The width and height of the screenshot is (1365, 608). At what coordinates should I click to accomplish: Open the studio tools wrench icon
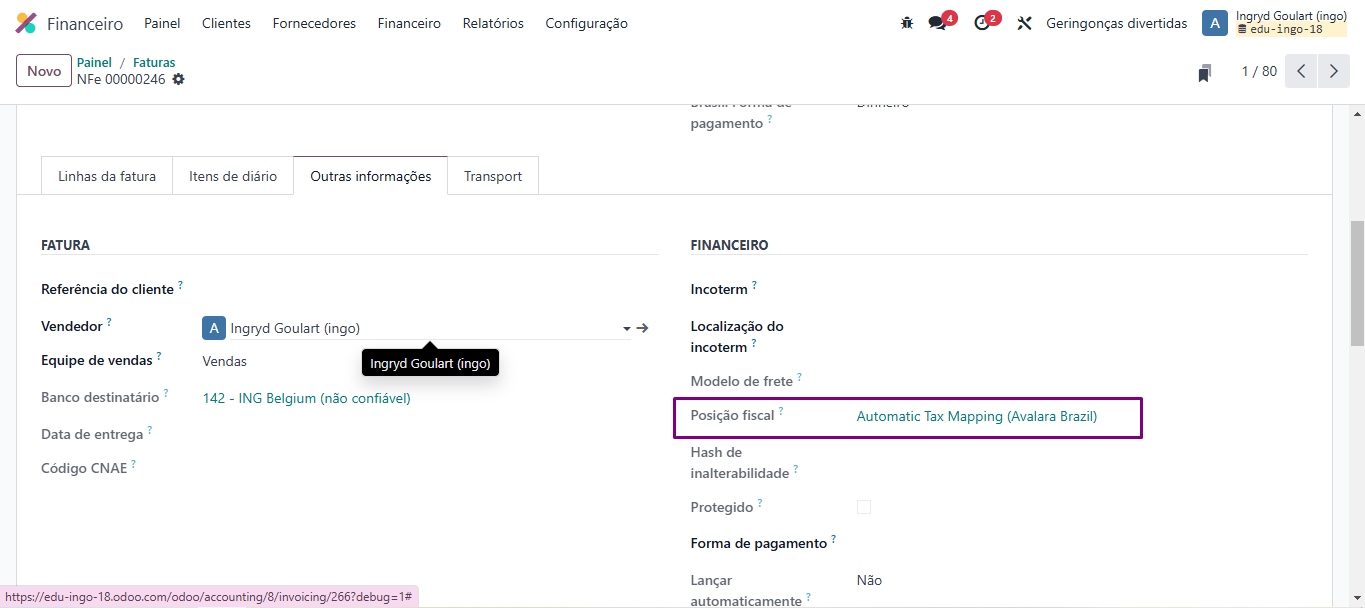(x=1024, y=23)
